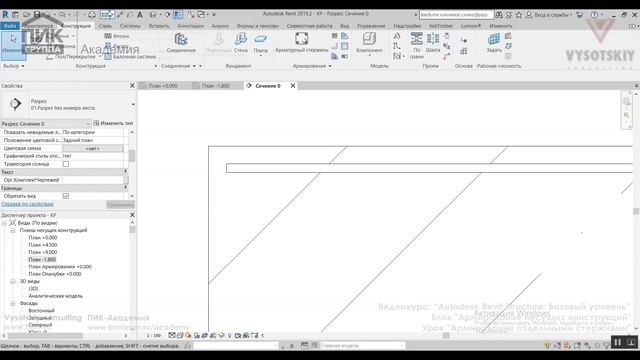Collapse the Границы properties group
The width and height of the screenshot is (640, 360).
point(125,188)
